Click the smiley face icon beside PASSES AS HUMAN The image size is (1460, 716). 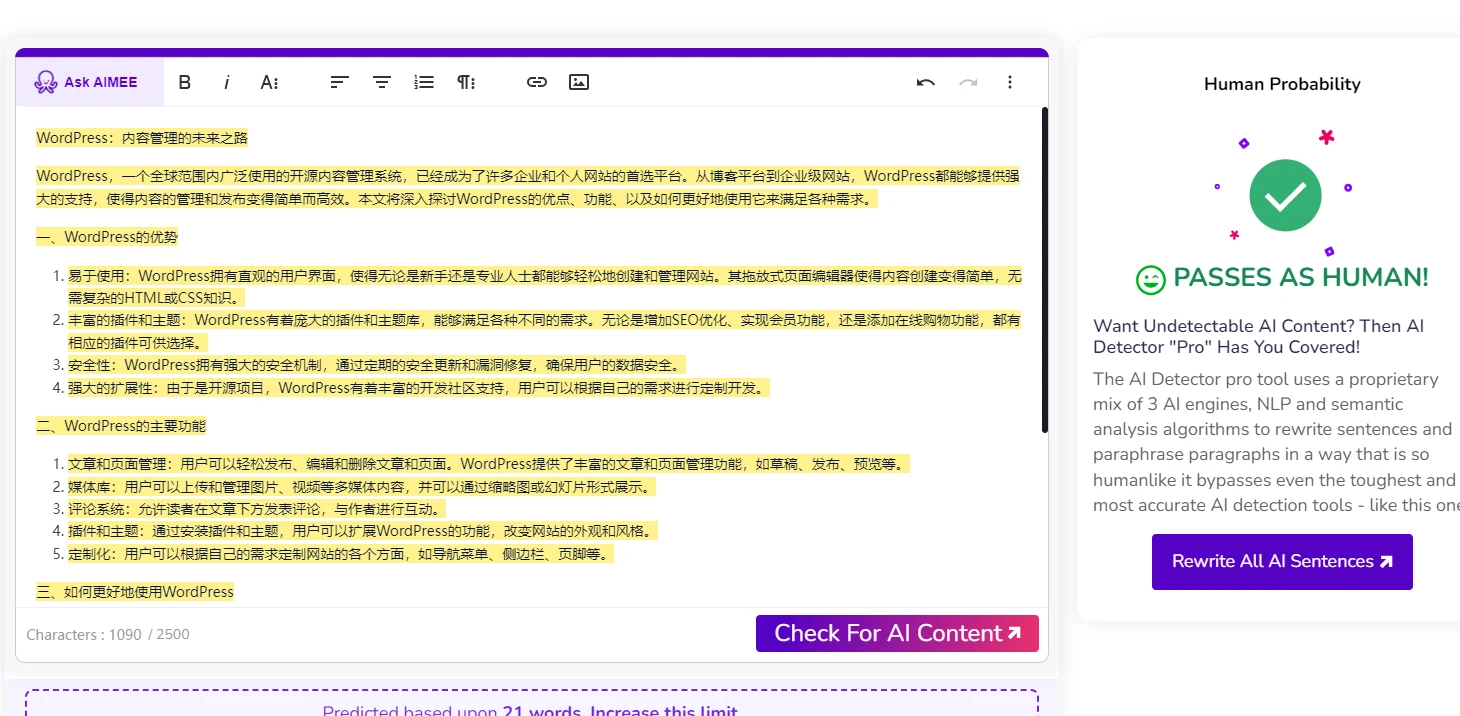point(1151,279)
